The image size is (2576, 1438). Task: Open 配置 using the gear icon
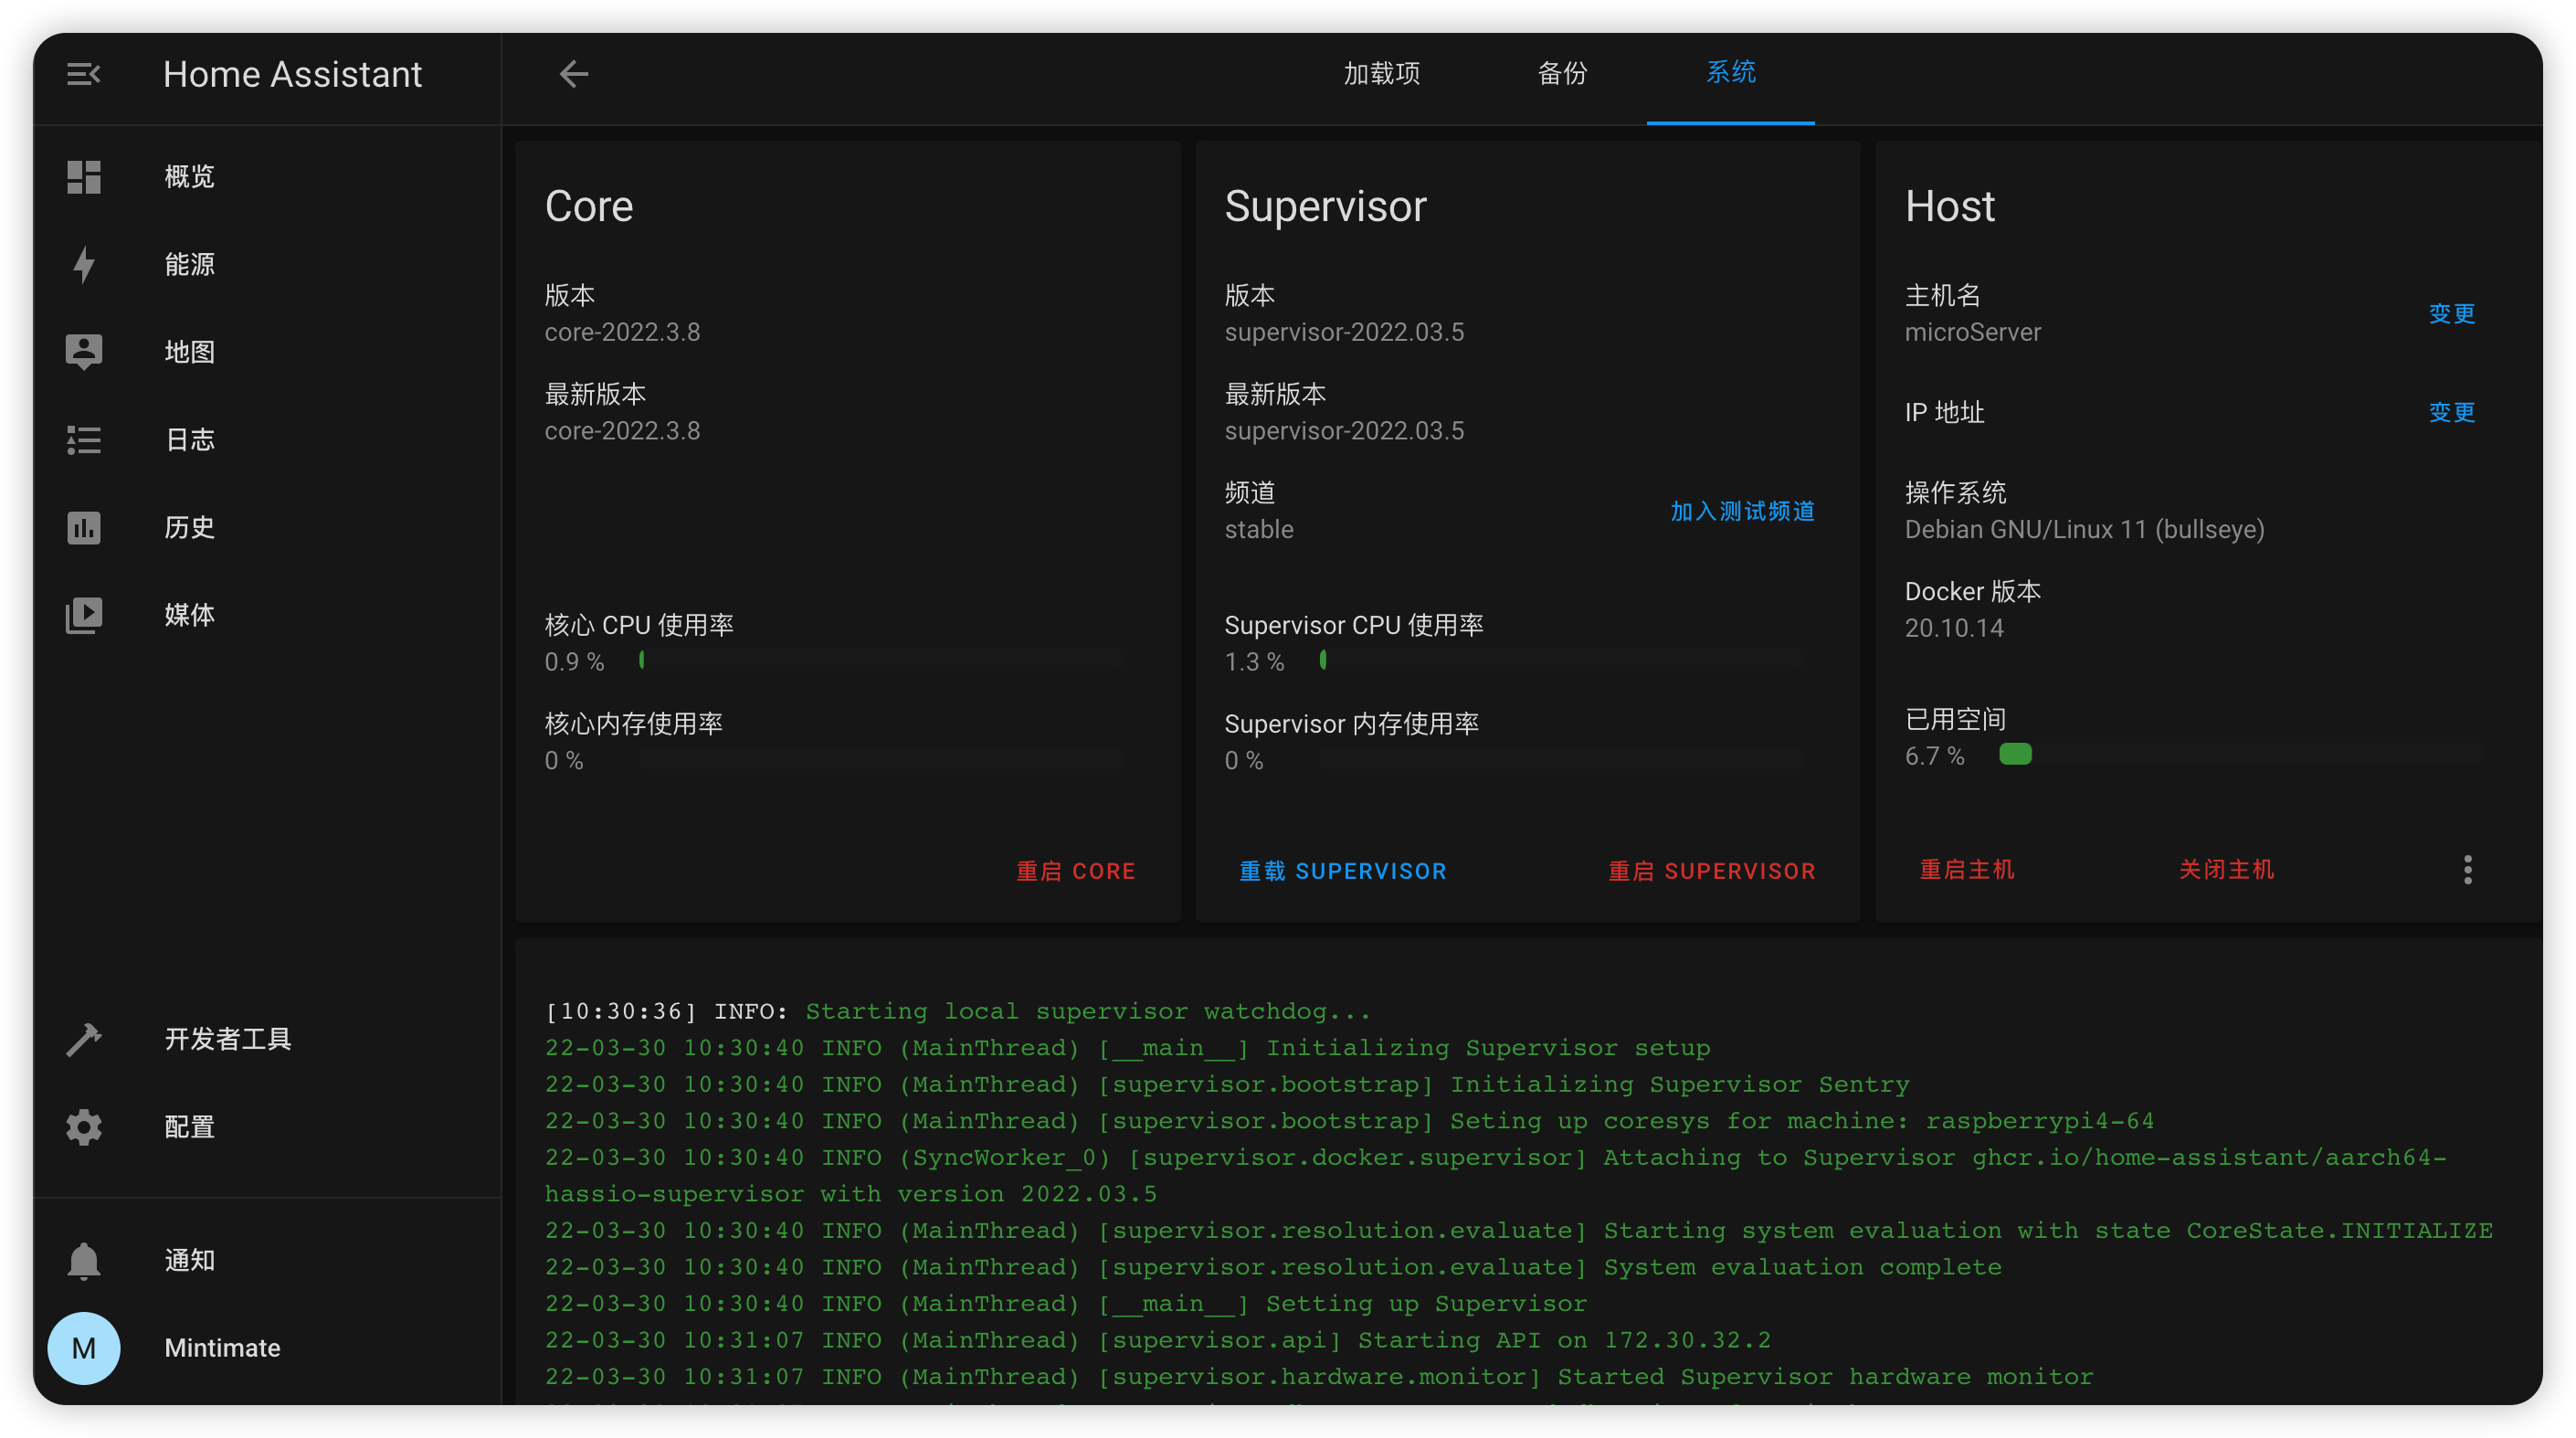84,1127
